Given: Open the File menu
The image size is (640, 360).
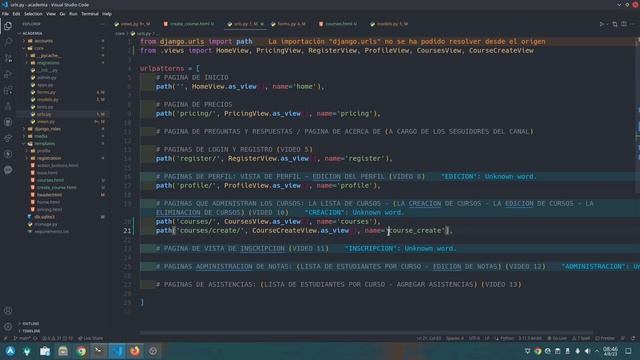Looking at the screenshot, I should pyautogui.click(x=5, y=14).
